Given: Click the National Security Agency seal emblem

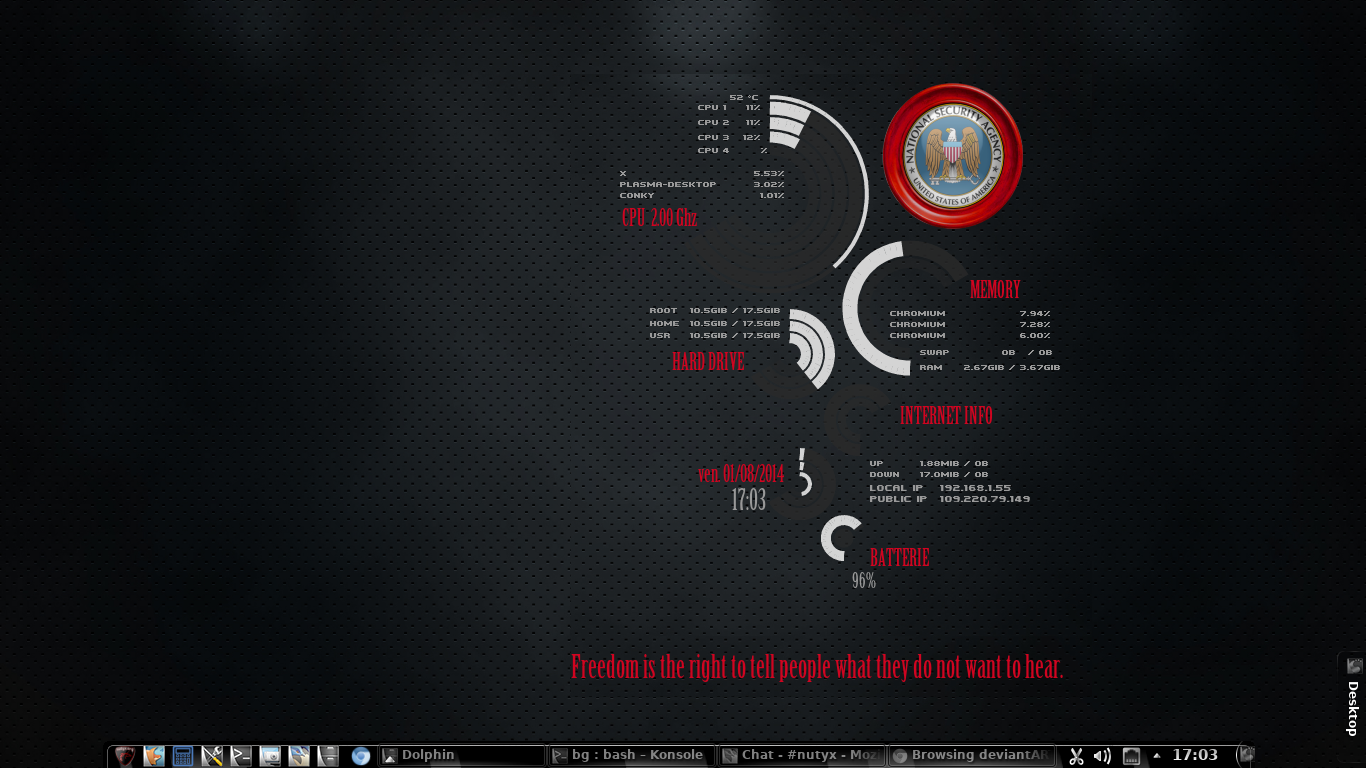Looking at the screenshot, I should (952, 155).
